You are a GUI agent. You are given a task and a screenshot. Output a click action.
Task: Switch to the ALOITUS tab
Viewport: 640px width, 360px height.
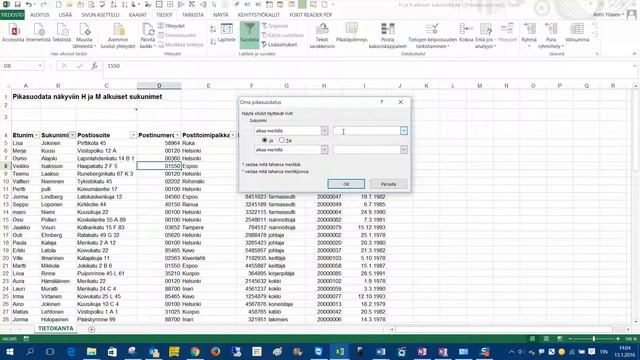40,15
